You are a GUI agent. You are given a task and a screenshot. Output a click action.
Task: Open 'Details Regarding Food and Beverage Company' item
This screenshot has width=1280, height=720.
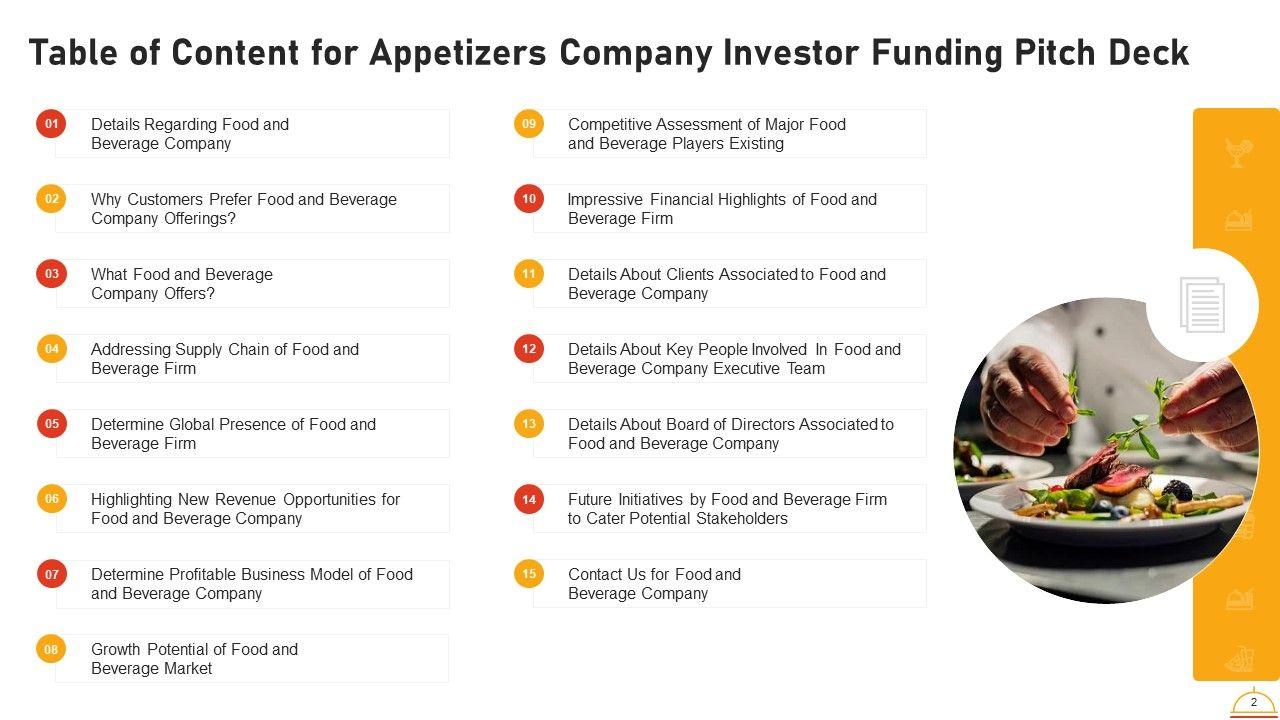pos(190,134)
